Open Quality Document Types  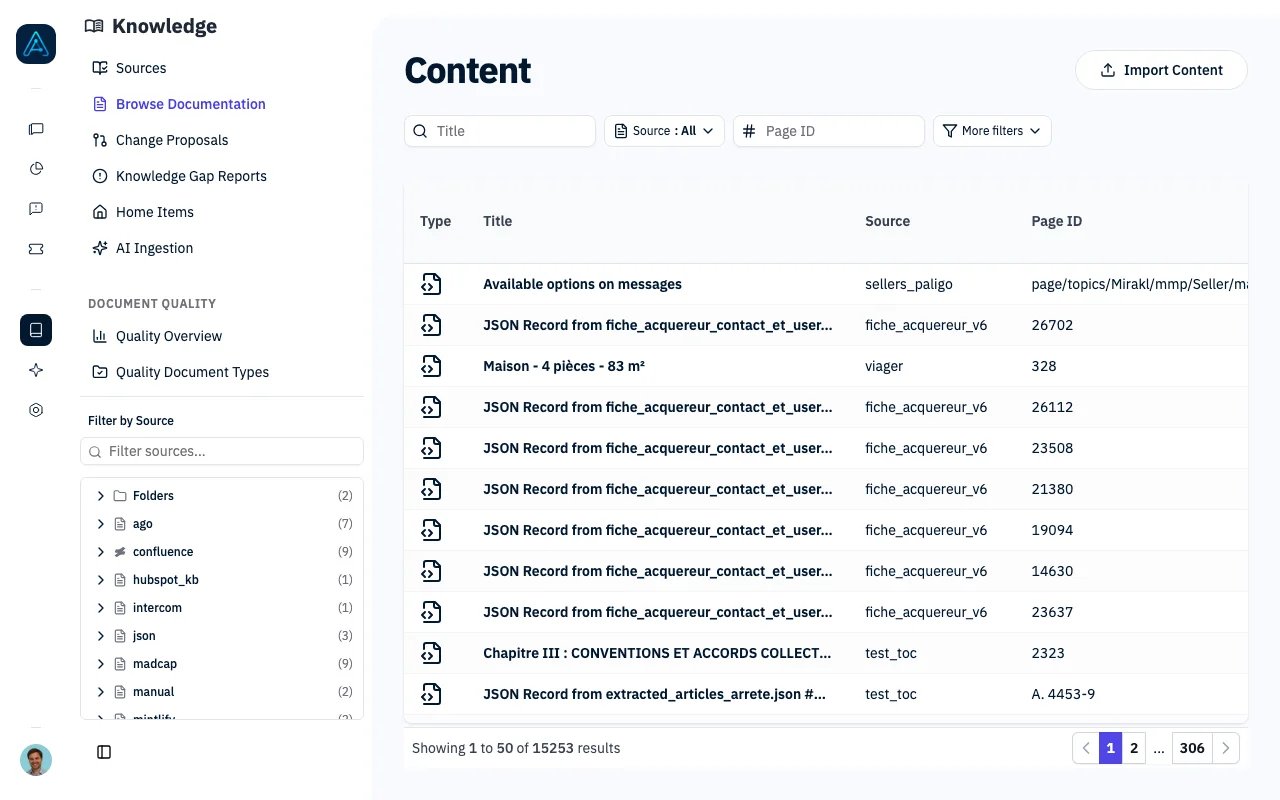tap(192, 372)
